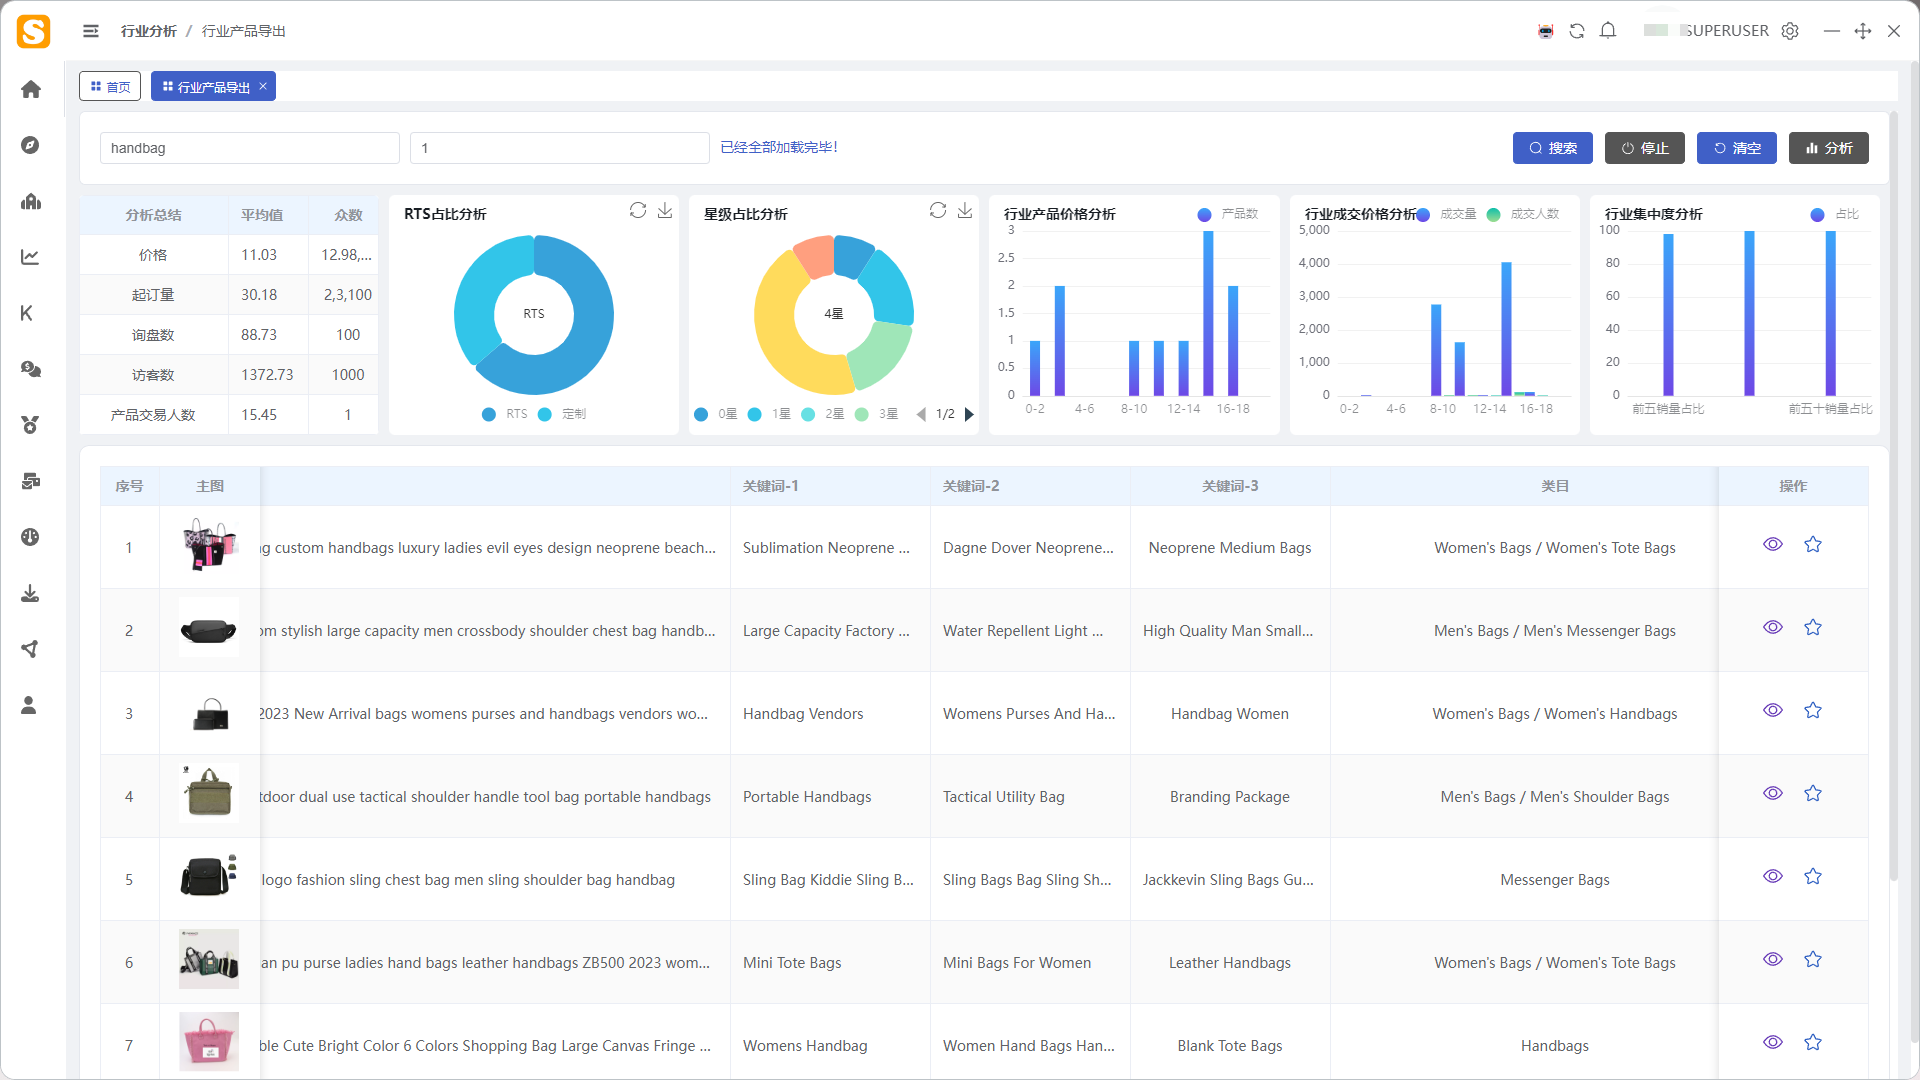Screen dimensions: 1920x1080
Task: Click the 清空 clear button
Action: tap(1737, 148)
